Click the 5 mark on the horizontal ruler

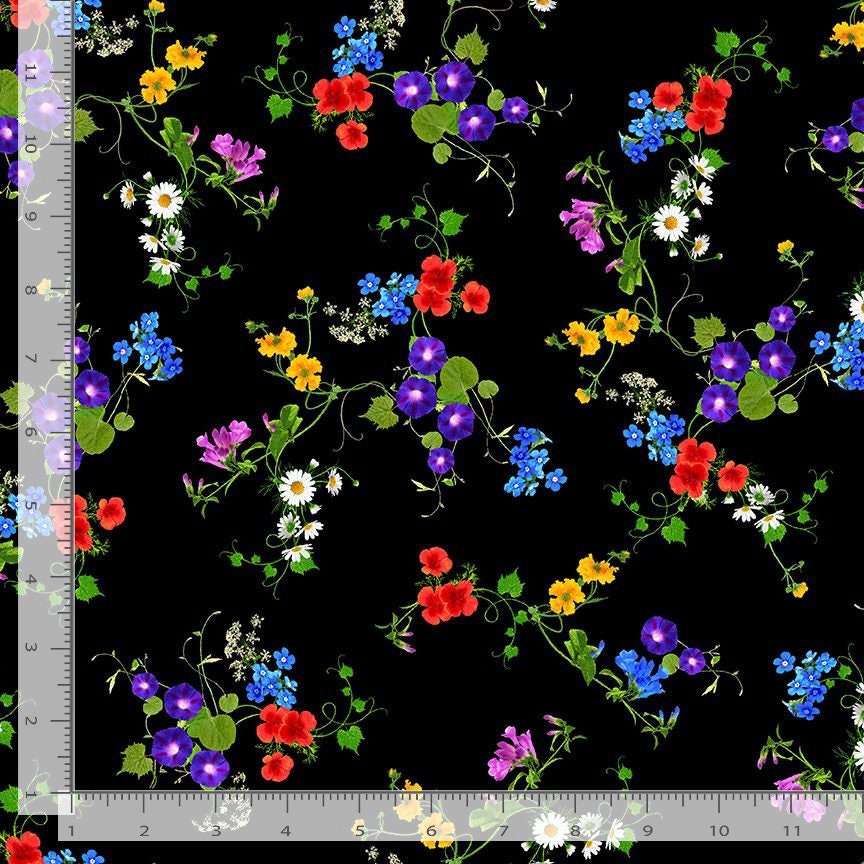(359, 831)
